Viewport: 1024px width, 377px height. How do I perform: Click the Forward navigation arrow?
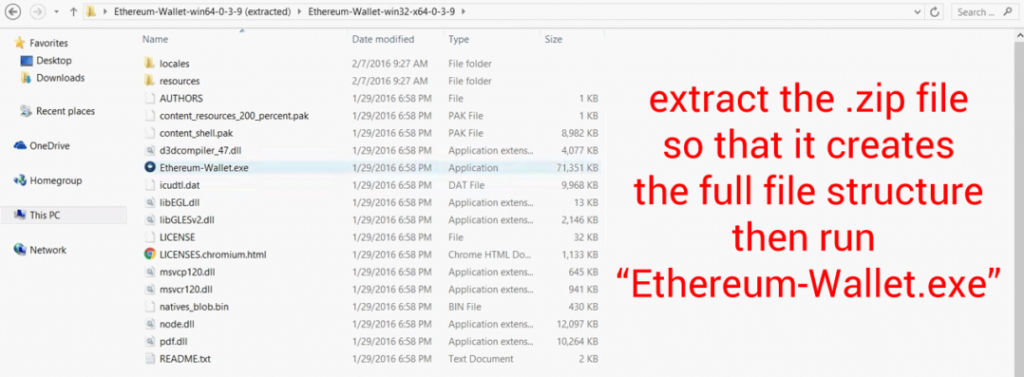pos(37,12)
